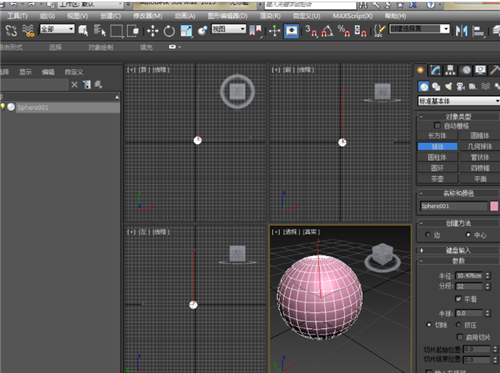Click the pink object color swatch
This screenshot has width=500, height=373.
pyautogui.click(x=494, y=206)
